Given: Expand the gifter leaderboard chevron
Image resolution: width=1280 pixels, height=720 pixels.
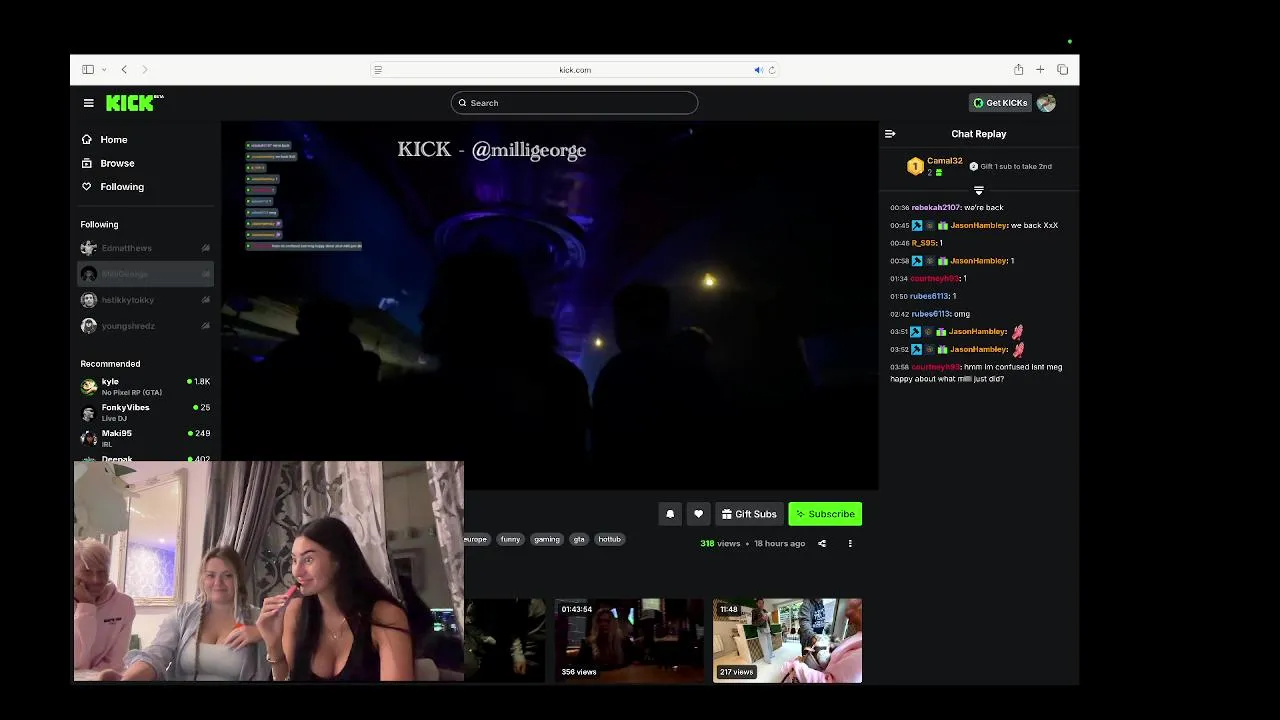Looking at the screenshot, I should [x=979, y=190].
